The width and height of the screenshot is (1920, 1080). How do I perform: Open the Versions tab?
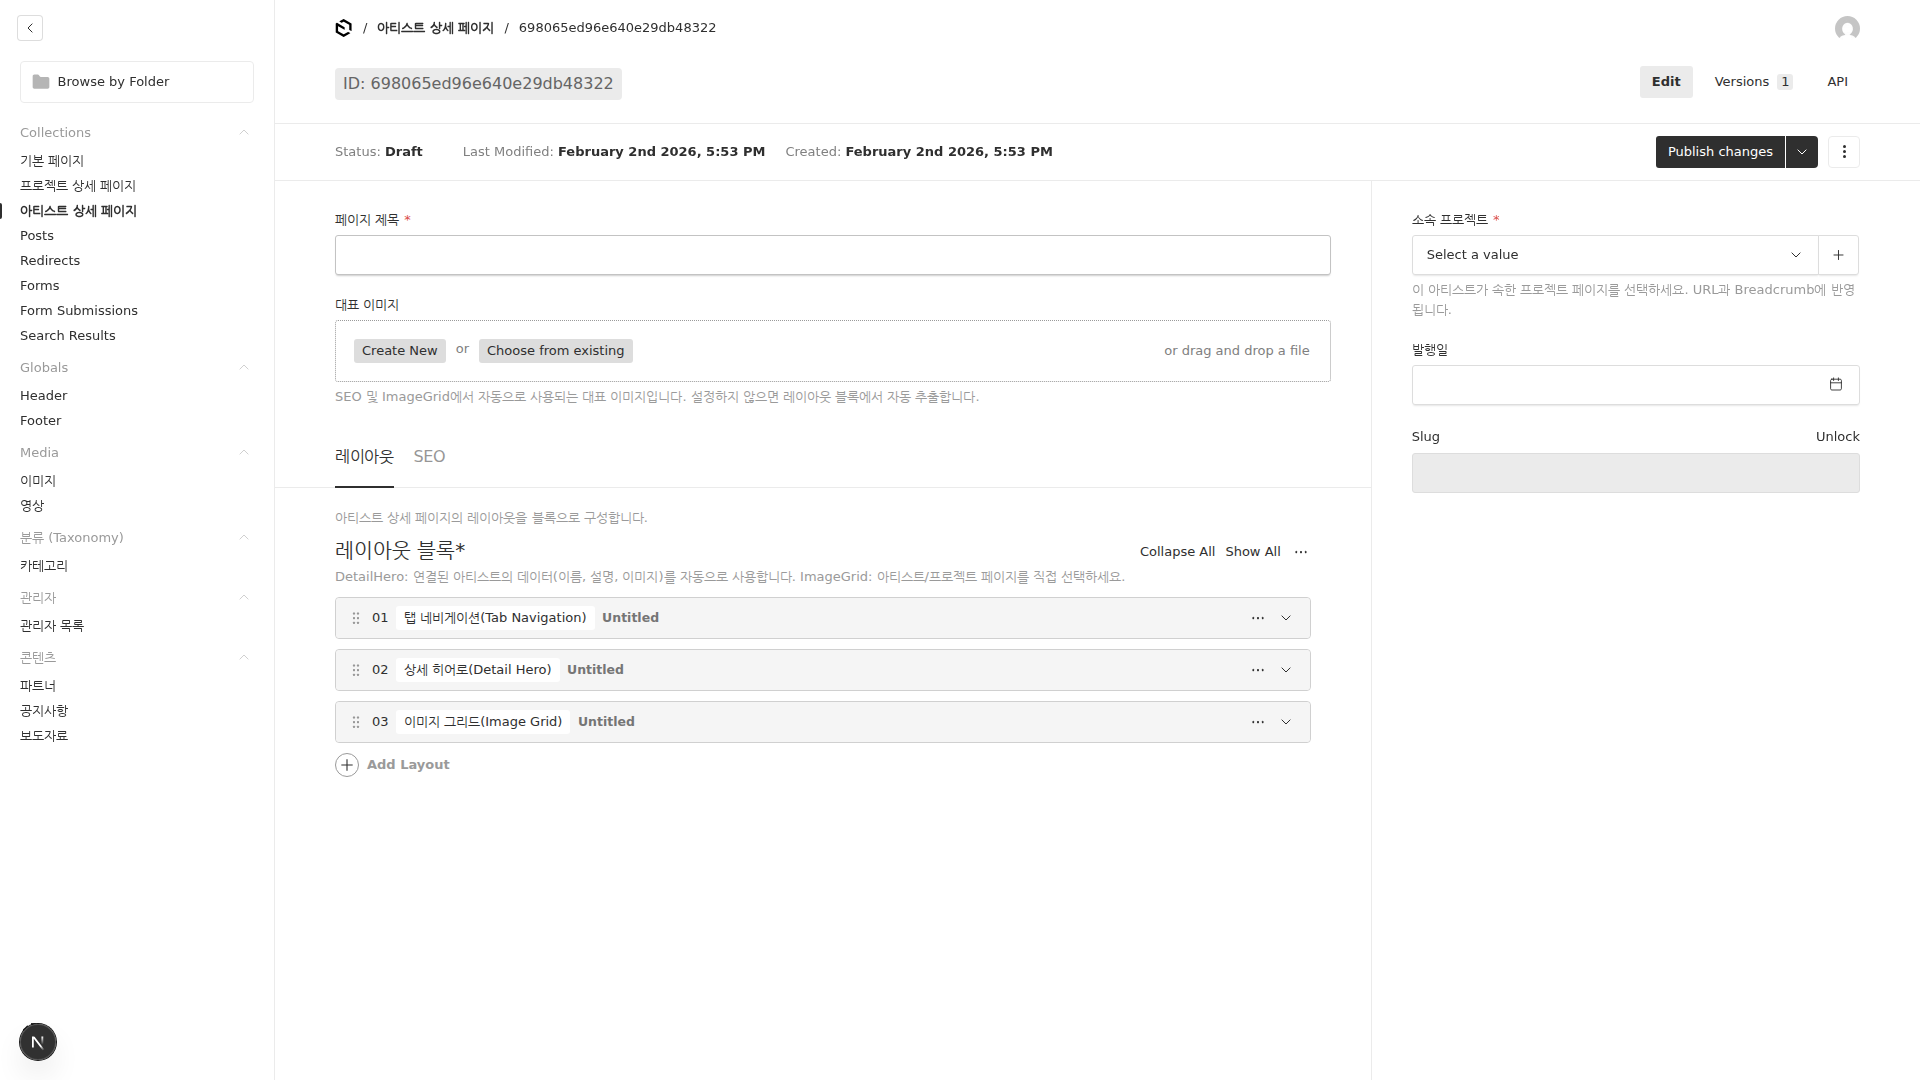pos(1752,82)
